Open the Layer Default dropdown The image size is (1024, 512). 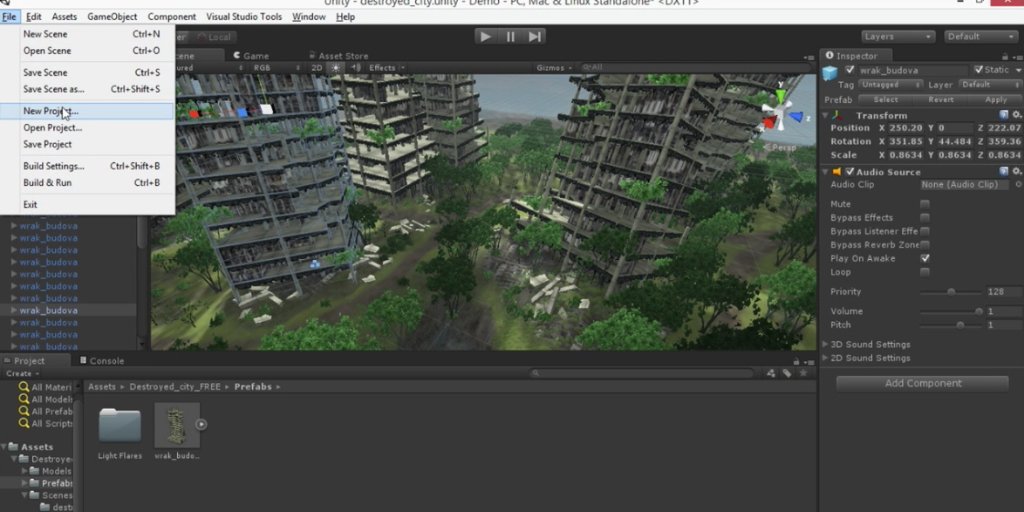pyautogui.click(x=989, y=85)
